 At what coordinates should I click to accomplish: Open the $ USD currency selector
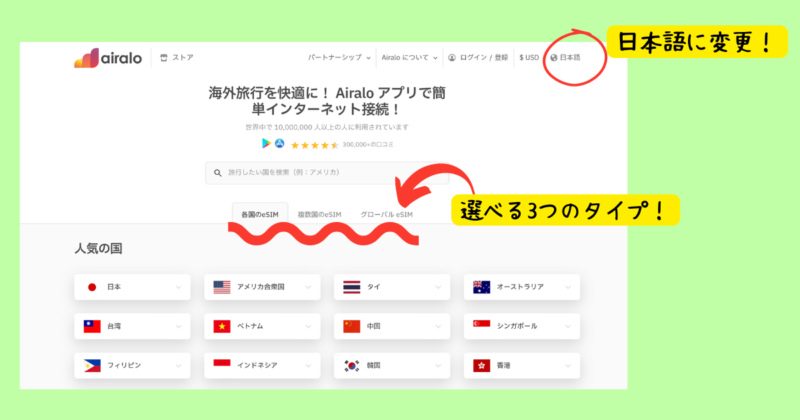(x=529, y=58)
